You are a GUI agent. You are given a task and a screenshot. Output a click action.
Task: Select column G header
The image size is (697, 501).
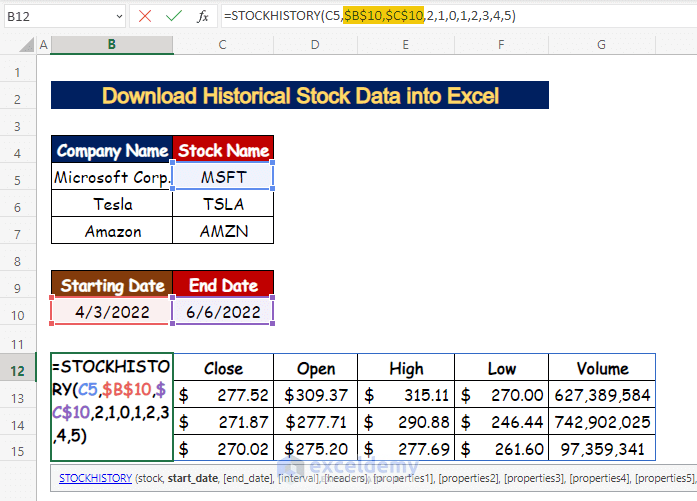coord(601,44)
